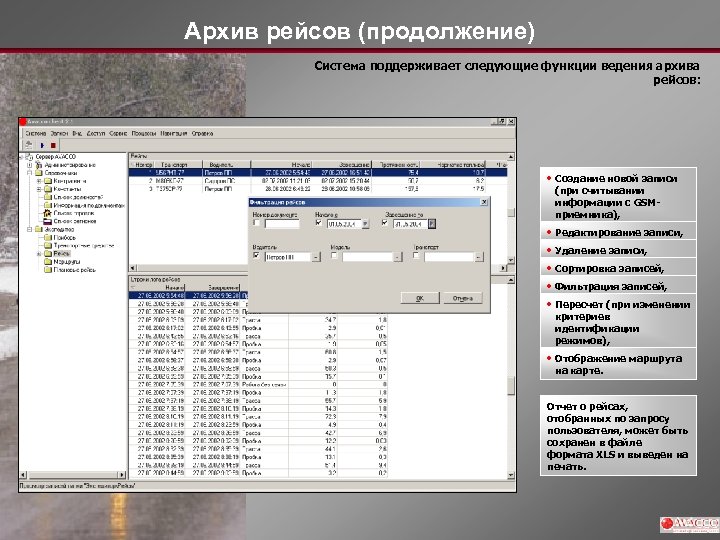Open the Завершение по date dropdown
This screenshot has height=540, width=720.
coord(432,224)
